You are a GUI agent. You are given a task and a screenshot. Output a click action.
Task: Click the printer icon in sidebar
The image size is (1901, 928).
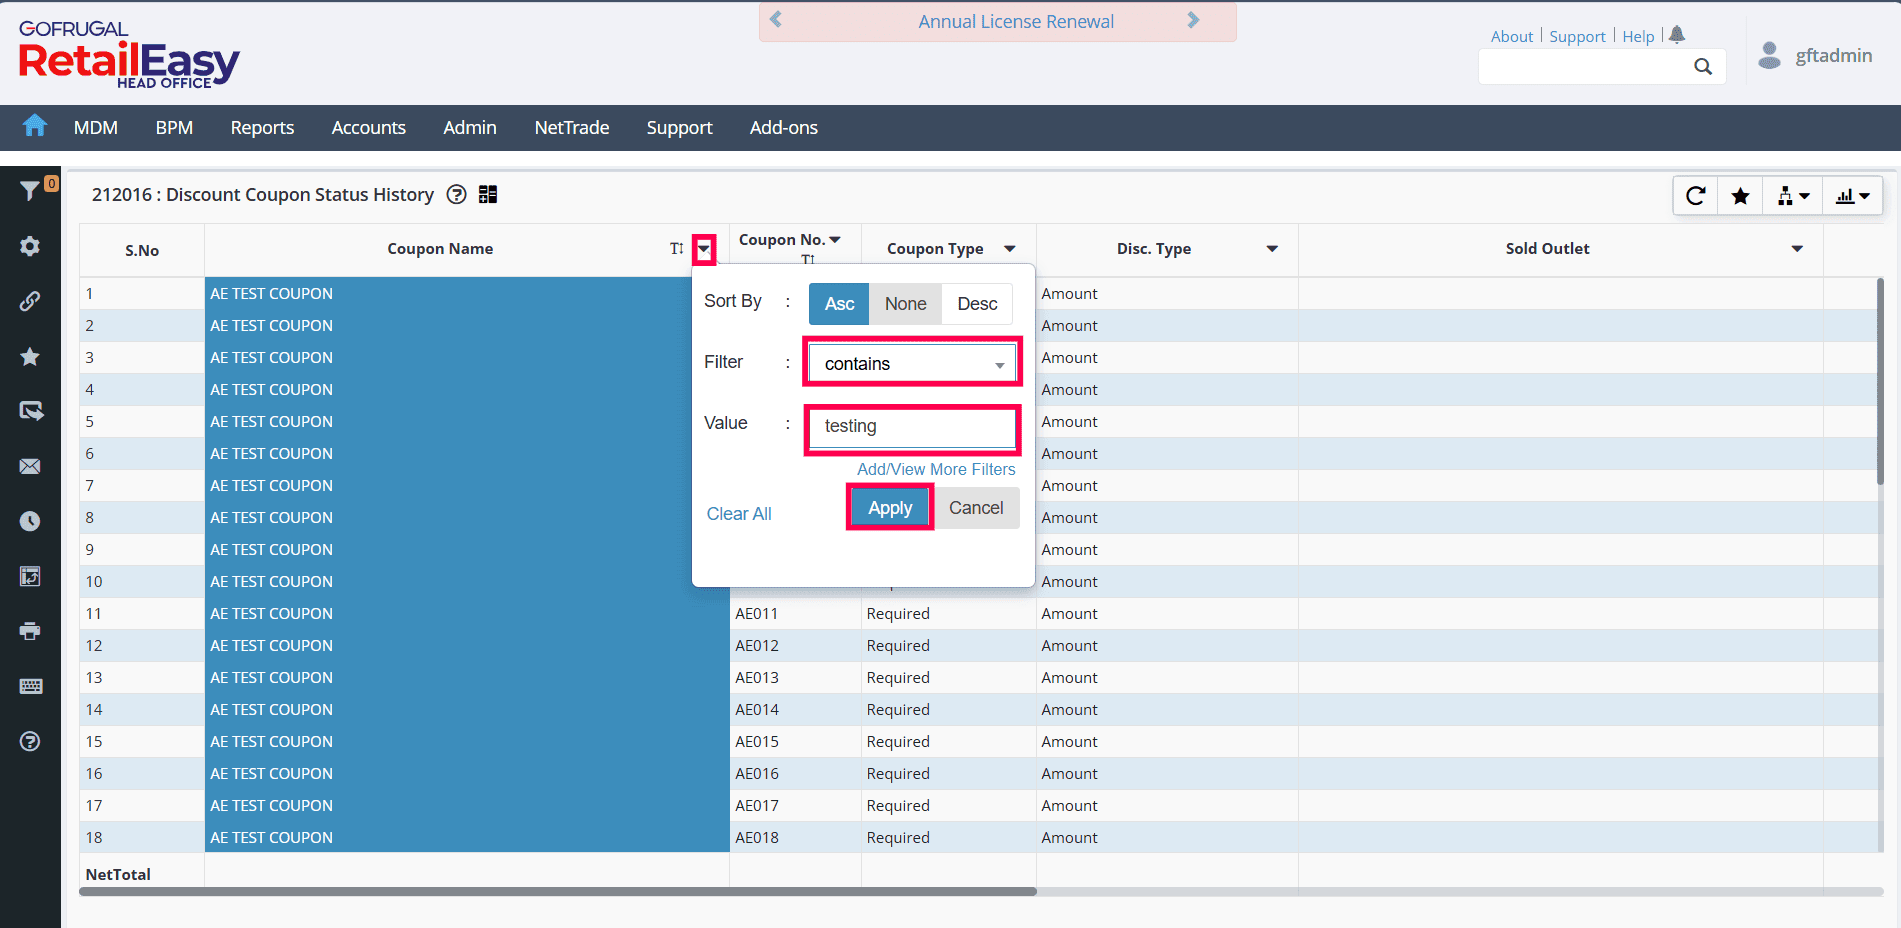30,631
